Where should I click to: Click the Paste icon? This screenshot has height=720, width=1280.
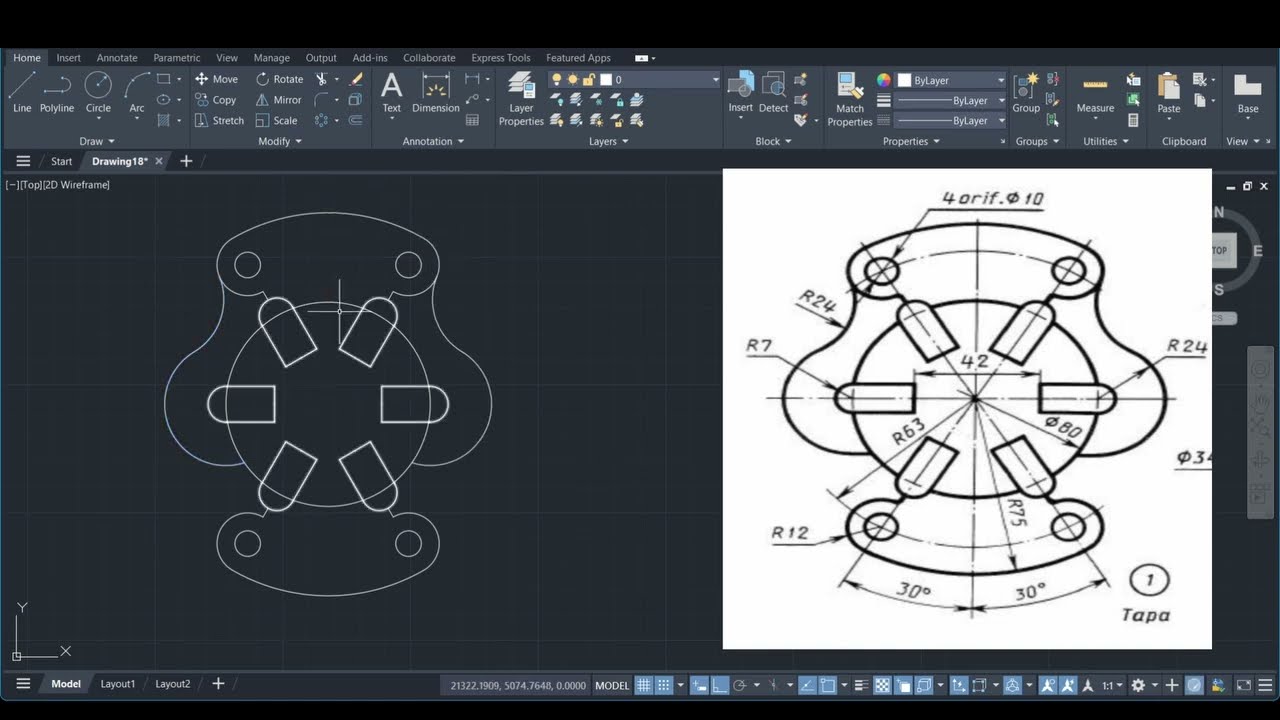coord(1169,92)
